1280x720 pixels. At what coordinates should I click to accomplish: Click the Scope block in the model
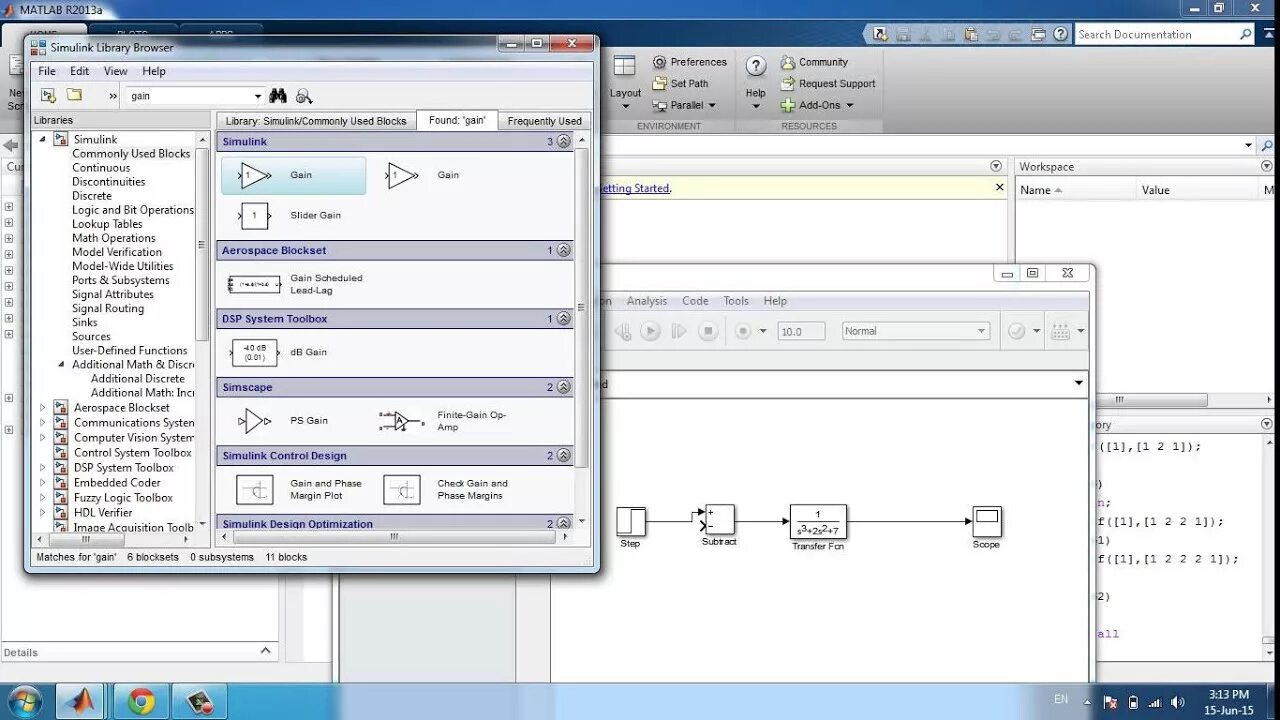[987, 522]
